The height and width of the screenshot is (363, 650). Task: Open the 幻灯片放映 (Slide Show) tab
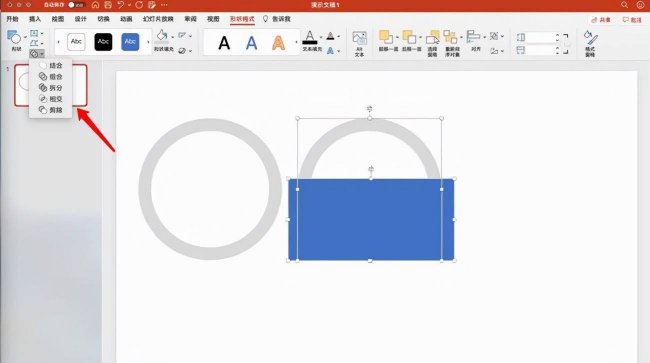pos(158,19)
